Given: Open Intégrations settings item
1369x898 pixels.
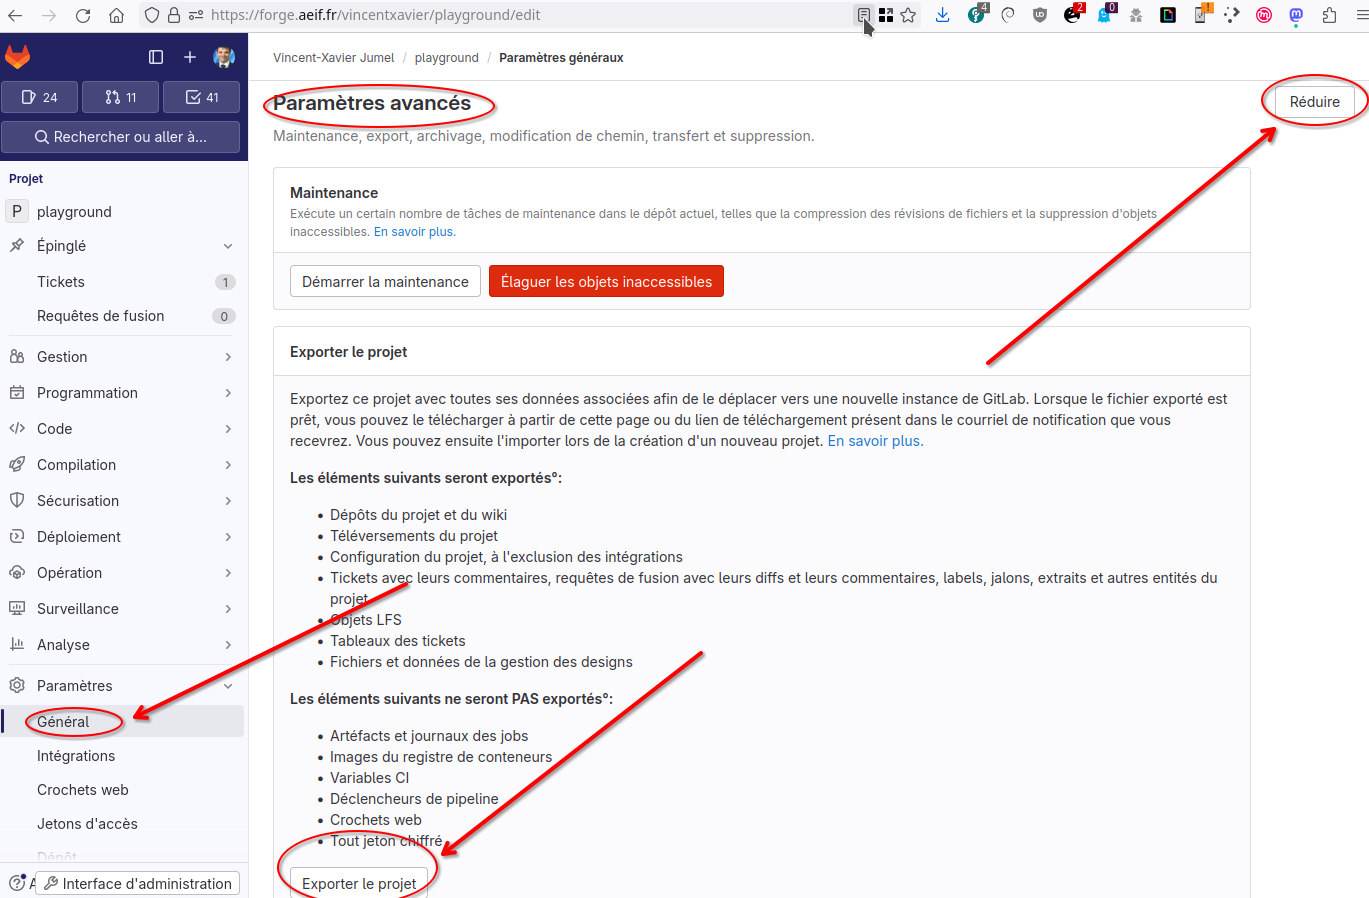Looking at the screenshot, I should (x=122, y=756).
